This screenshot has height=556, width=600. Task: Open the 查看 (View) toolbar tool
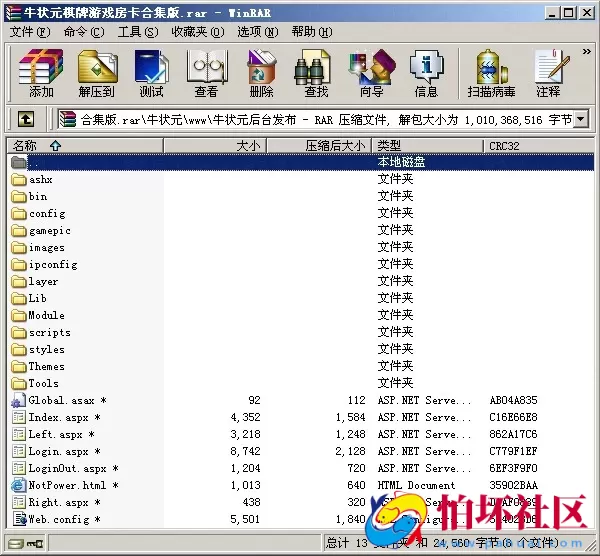207,73
